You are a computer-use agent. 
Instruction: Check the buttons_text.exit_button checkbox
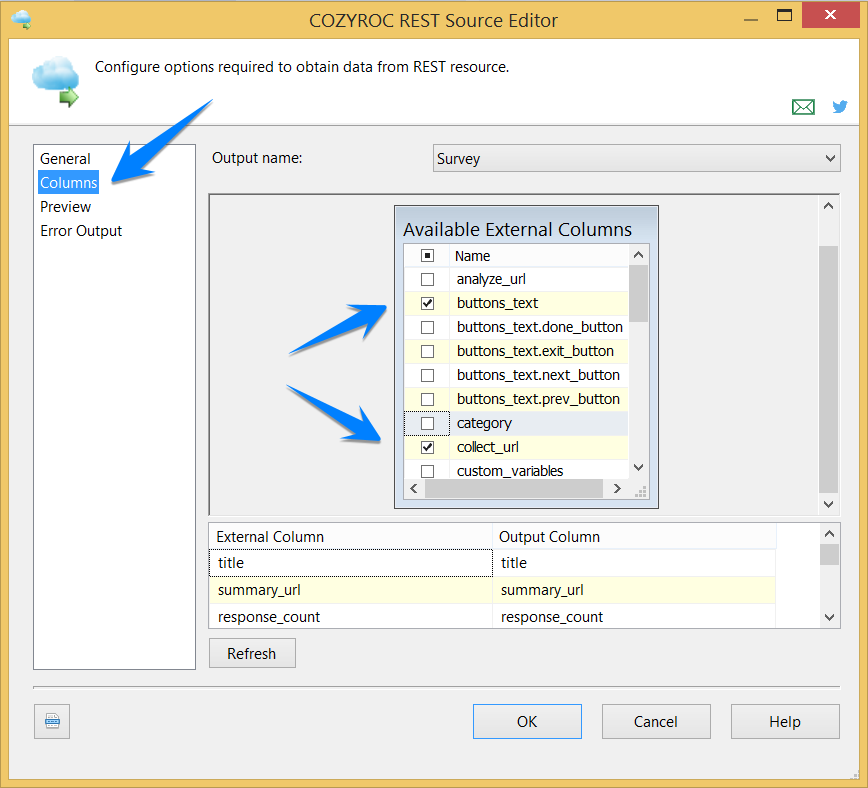(x=427, y=351)
